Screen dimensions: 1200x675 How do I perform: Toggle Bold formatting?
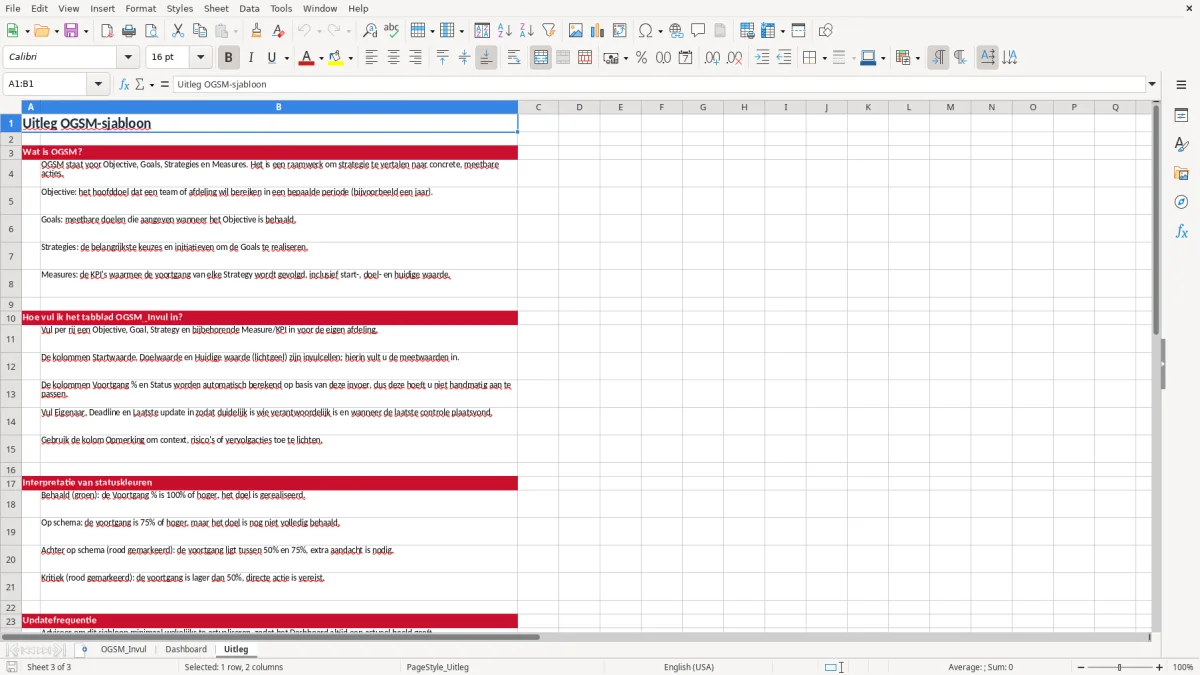pyautogui.click(x=229, y=58)
